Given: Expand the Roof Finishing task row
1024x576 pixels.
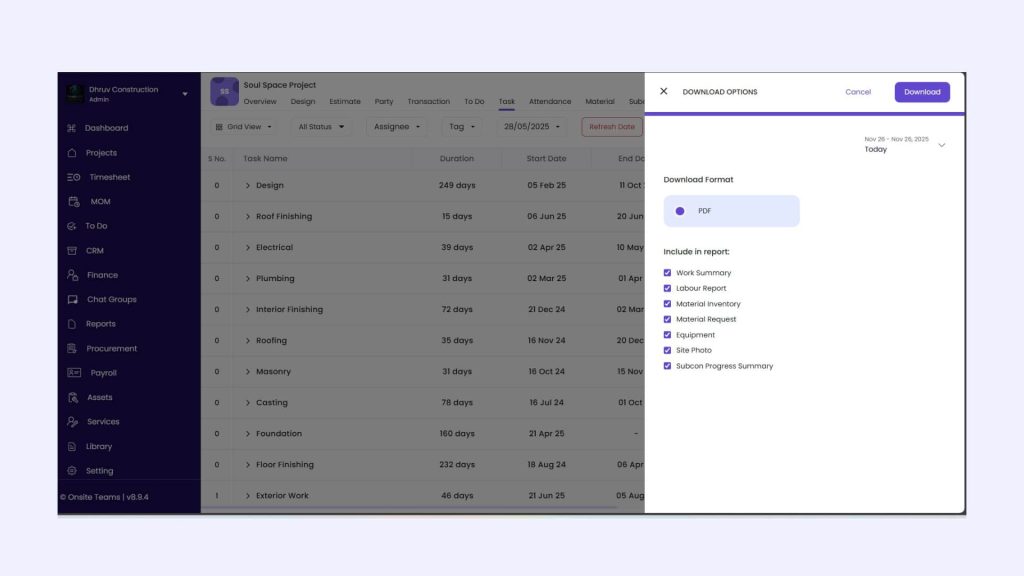Looking at the screenshot, I should [x=248, y=217].
